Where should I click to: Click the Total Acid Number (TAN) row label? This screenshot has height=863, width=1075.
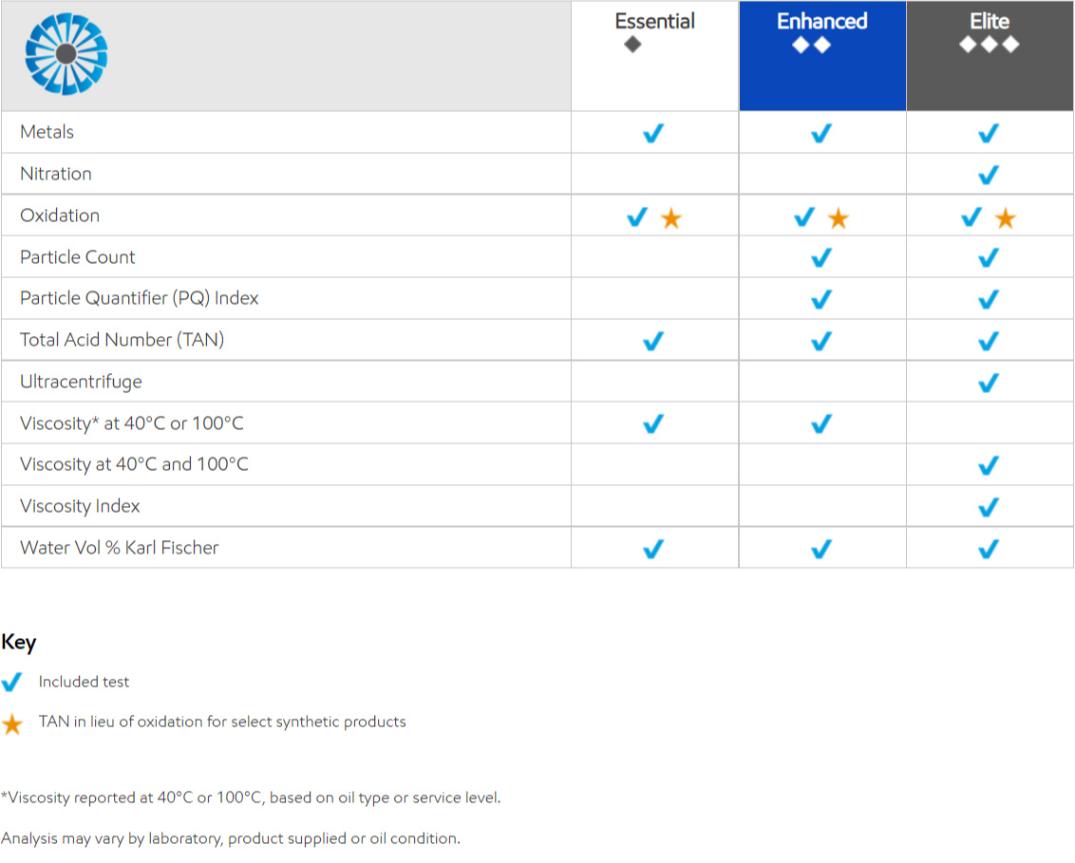click(122, 340)
